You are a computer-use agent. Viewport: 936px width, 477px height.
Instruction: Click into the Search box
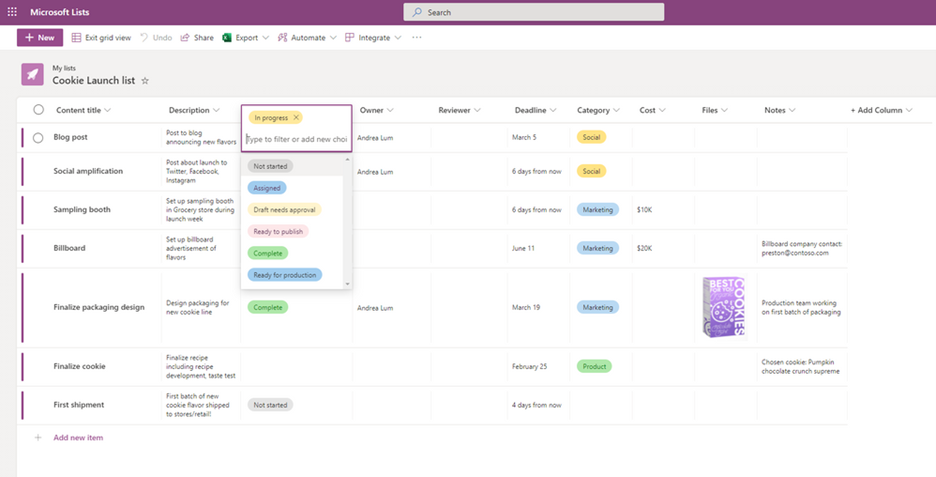coord(534,12)
